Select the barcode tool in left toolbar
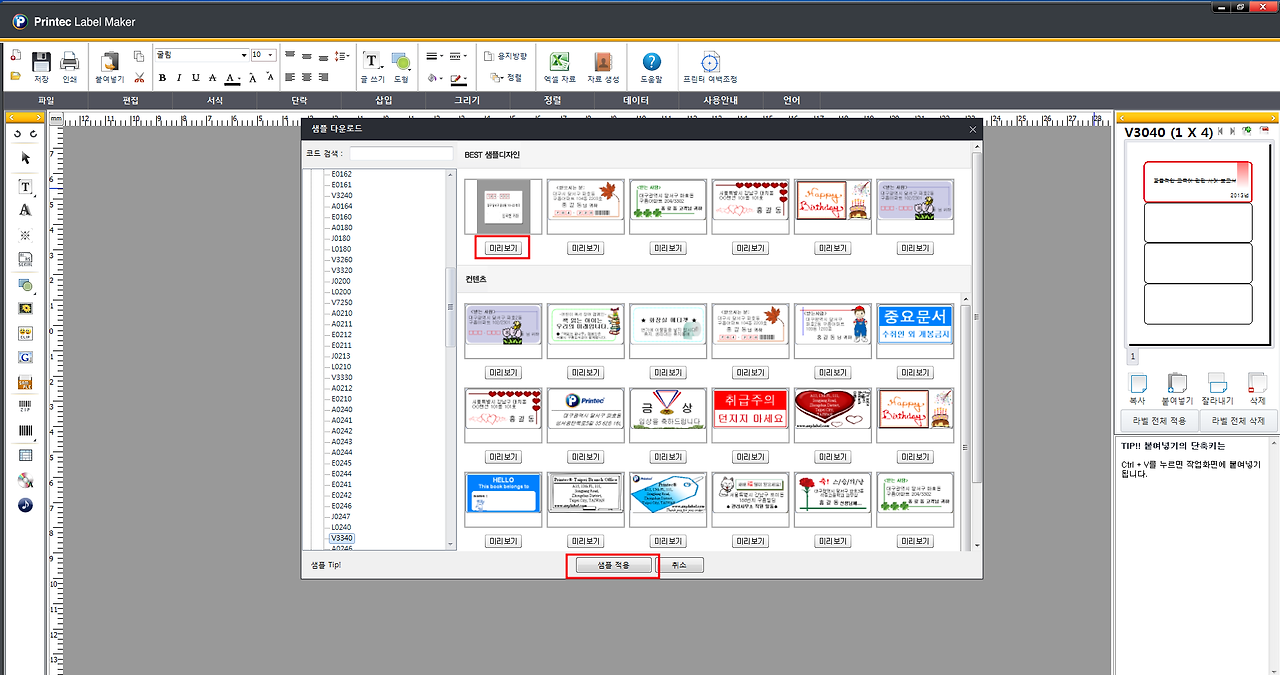 click(25, 431)
